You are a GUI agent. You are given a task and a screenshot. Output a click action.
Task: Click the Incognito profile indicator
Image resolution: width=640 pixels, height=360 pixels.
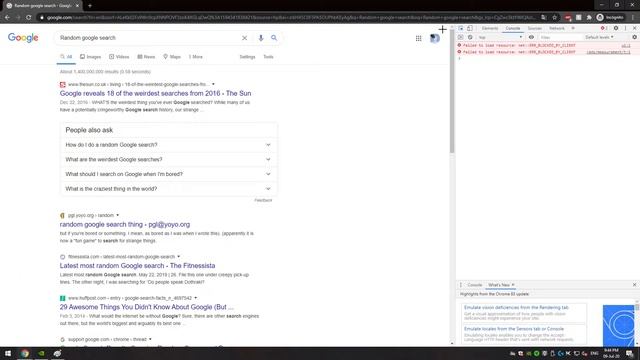point(610,18)
